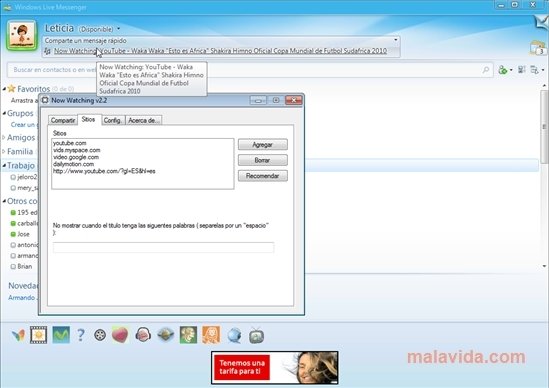Select the contact Brian
The image size is (549, 388).
(21, 266)
